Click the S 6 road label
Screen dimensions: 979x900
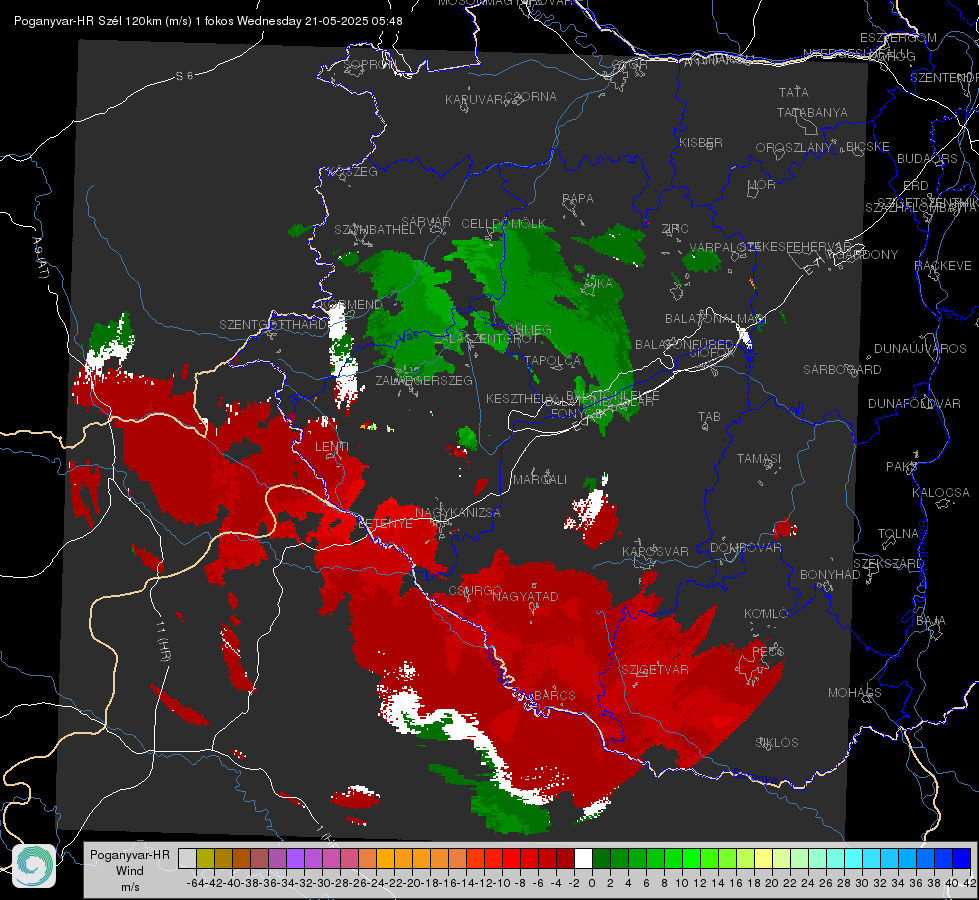pos(184,76)
